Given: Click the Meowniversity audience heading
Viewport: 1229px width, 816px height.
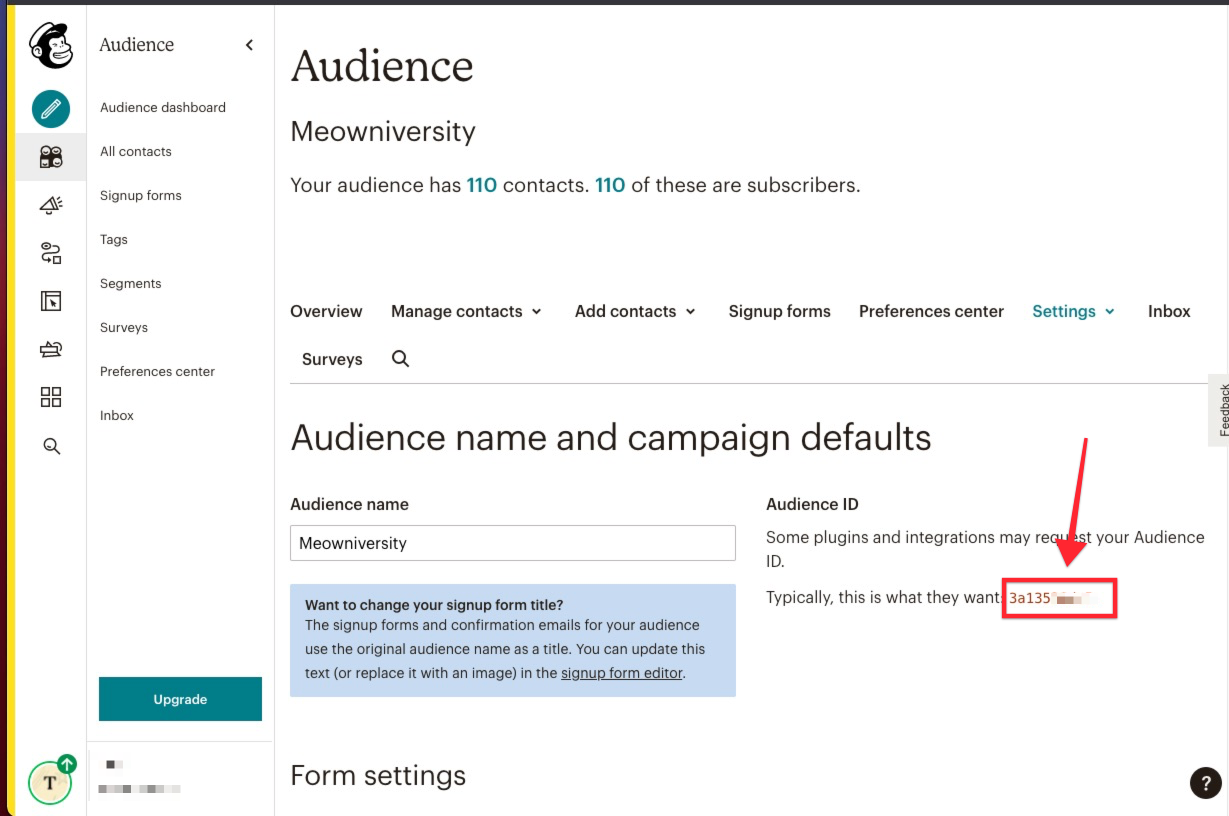Looking at the screenshot, I should [x=383, y=132].
